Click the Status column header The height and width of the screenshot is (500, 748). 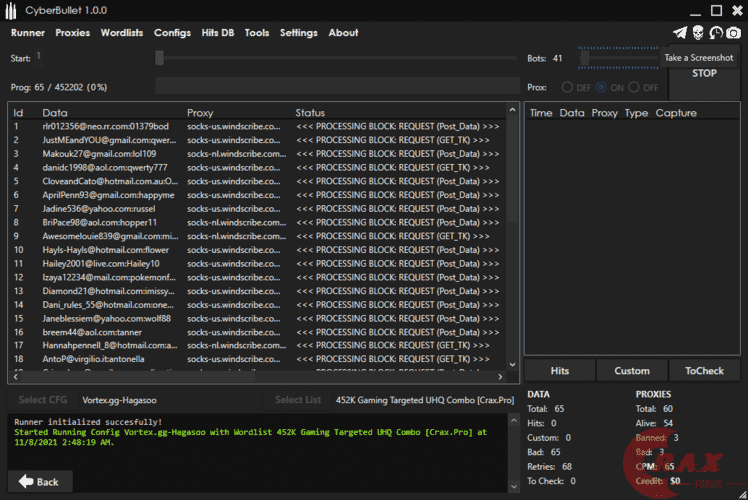point(310,113)
